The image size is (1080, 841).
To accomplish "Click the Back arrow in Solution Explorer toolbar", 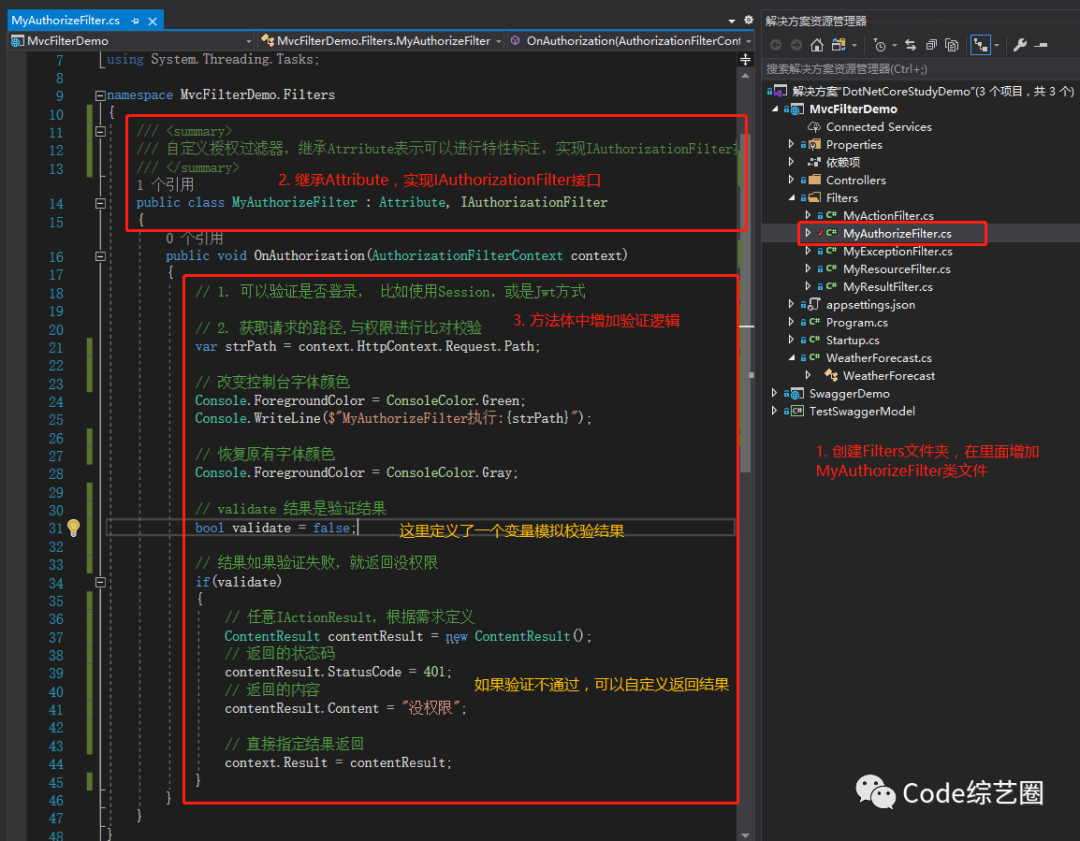I will pos(776,45).
